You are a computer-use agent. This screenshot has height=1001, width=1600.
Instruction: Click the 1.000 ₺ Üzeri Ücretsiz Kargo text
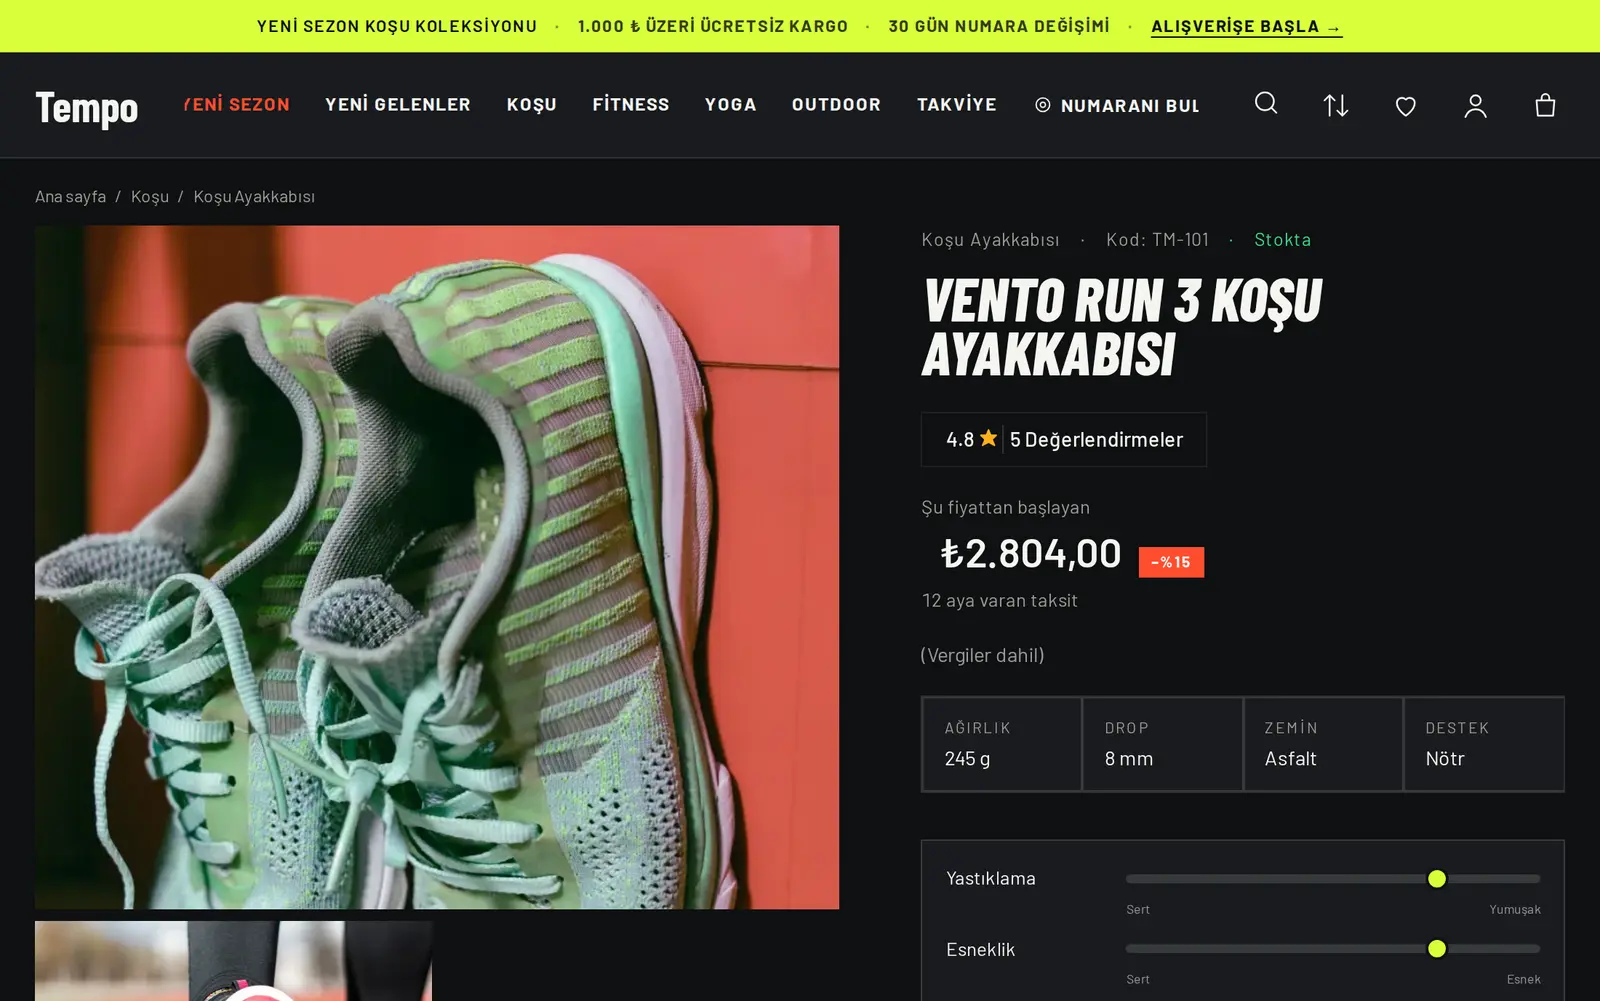point(712,26)
